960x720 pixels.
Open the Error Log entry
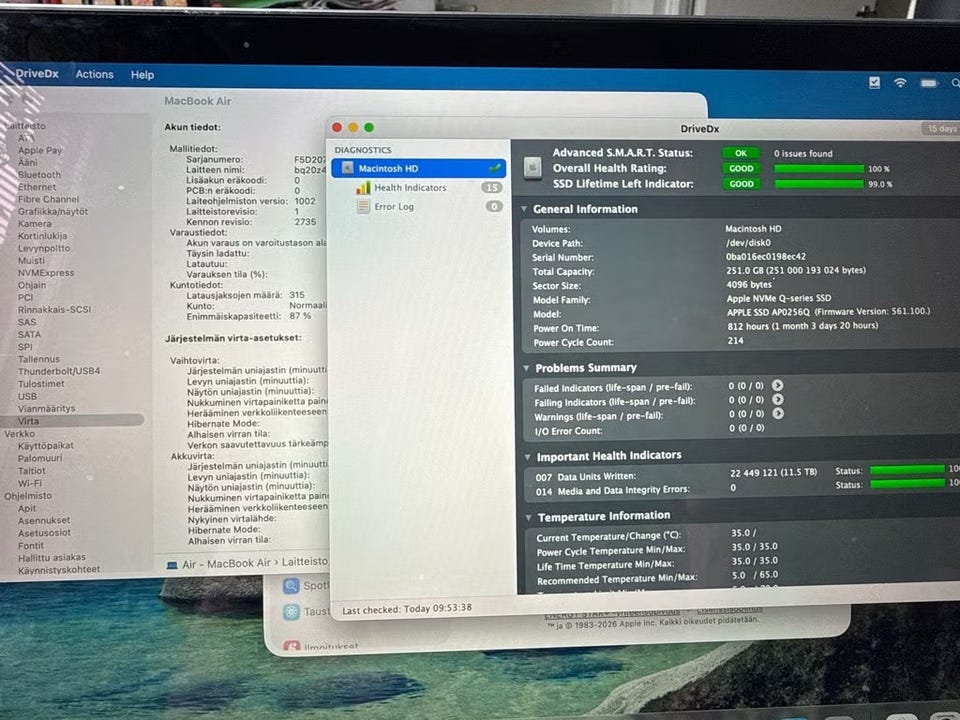tap(394, 207)
